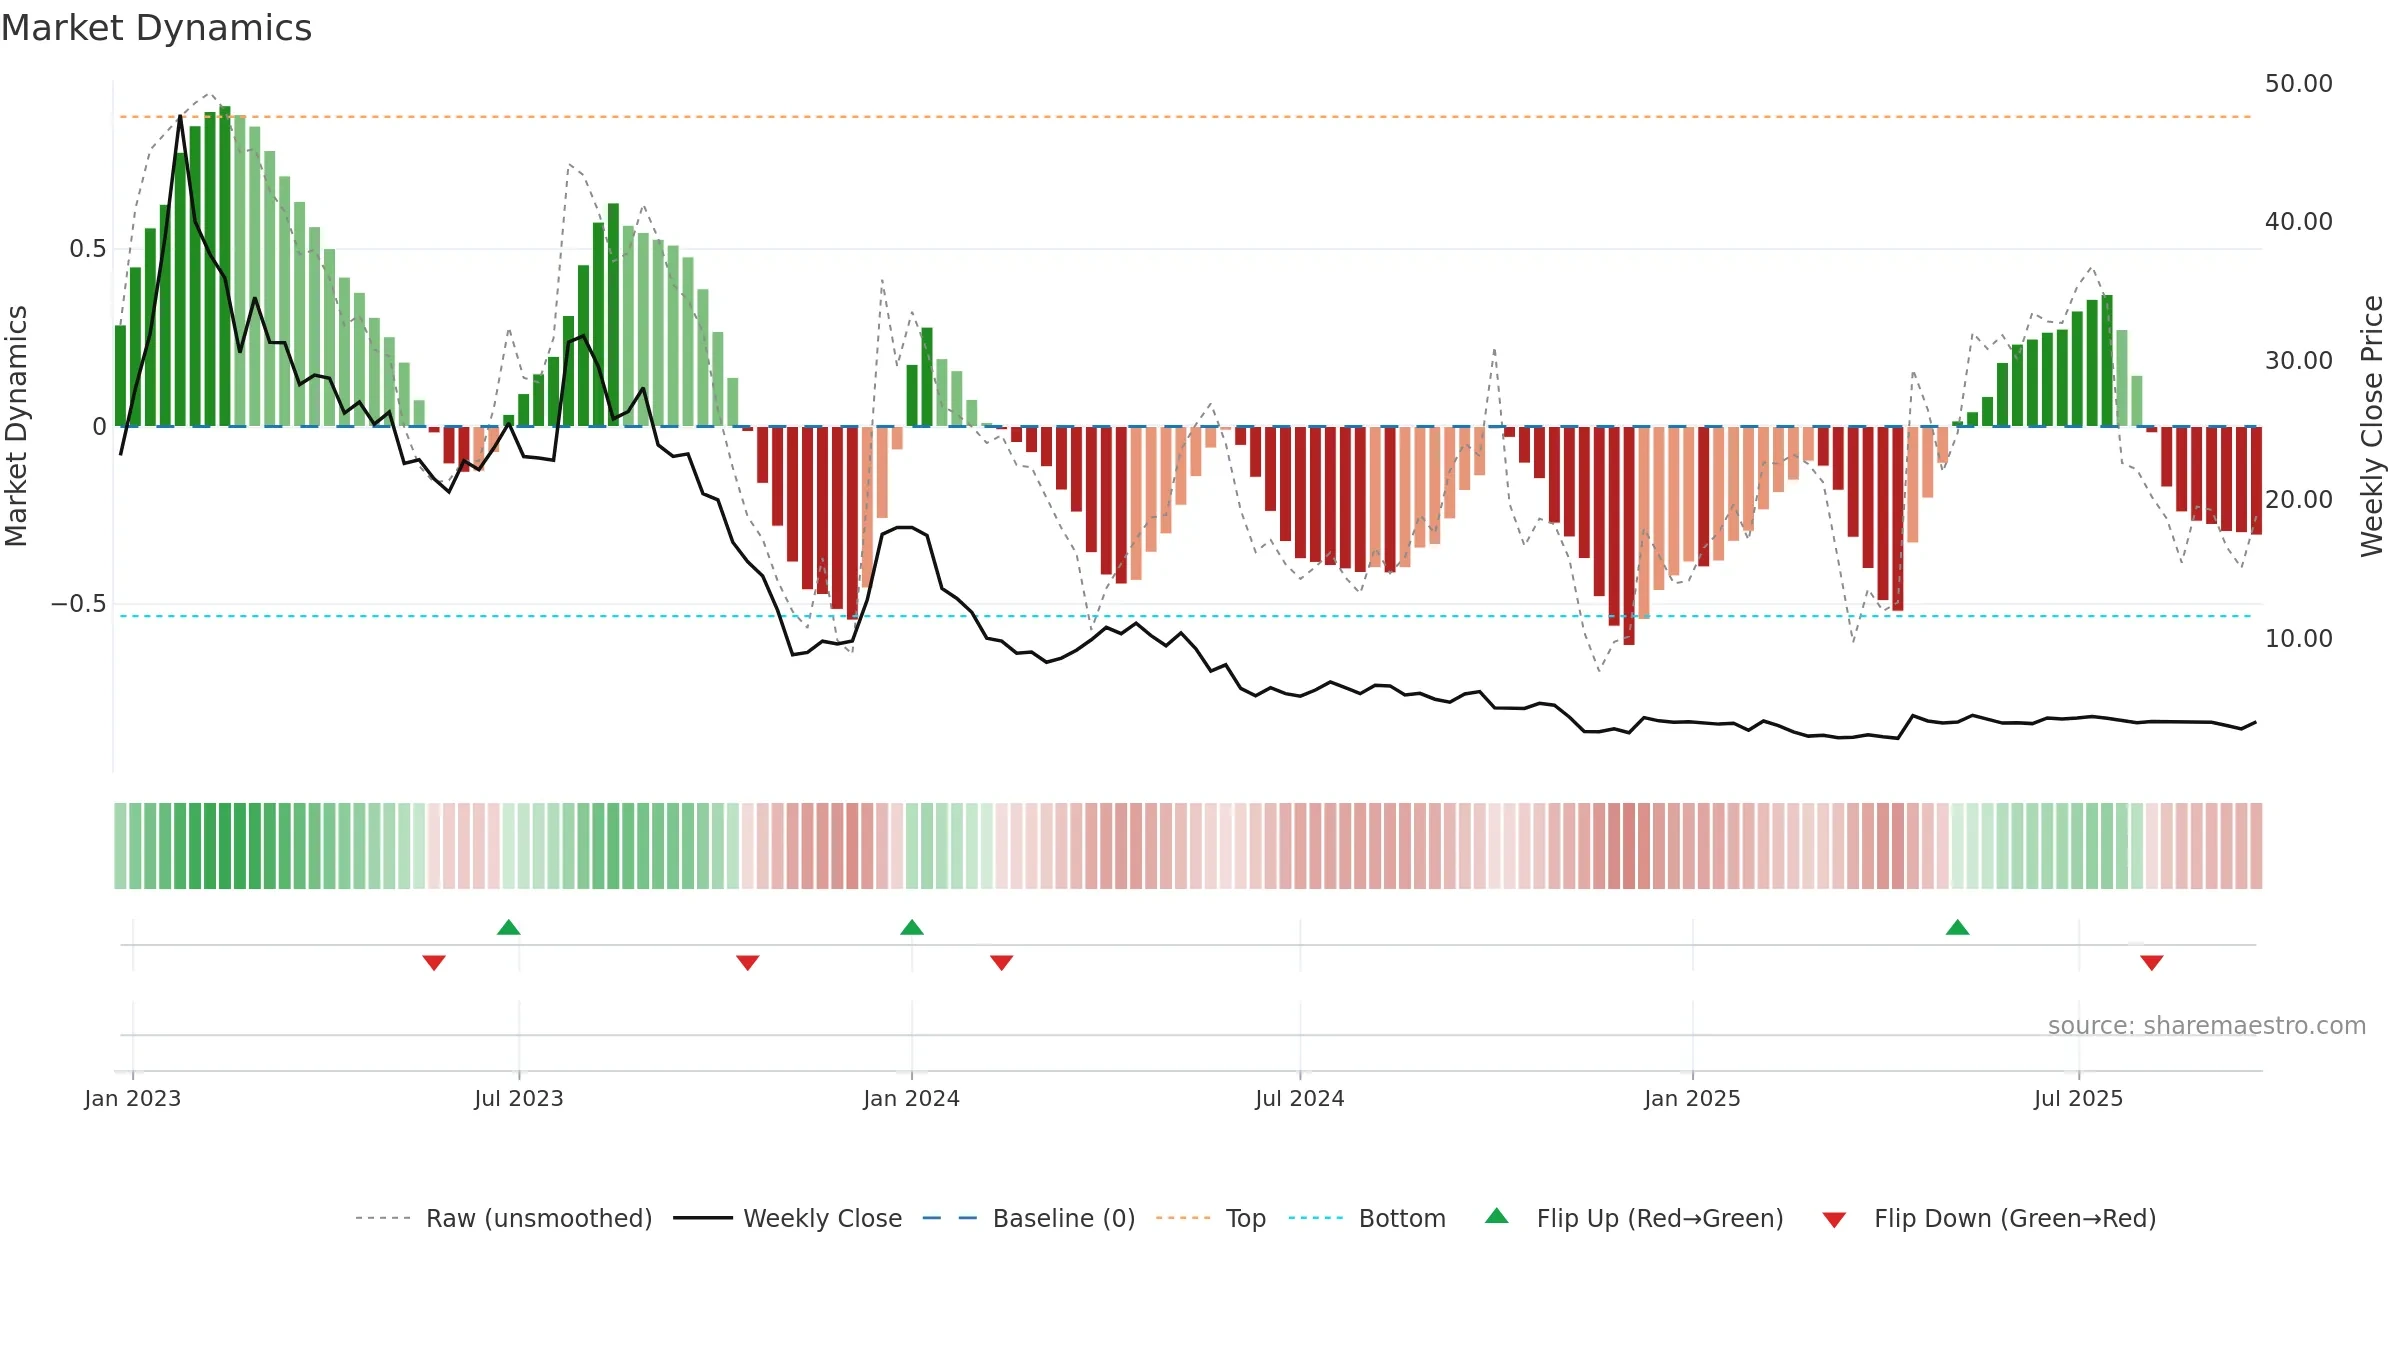Toggle the Raw (unsmoothed) legend entry
The height and width of the screenshot is (1350, 2400).
pyautogui.click(x=503, y=1218)
